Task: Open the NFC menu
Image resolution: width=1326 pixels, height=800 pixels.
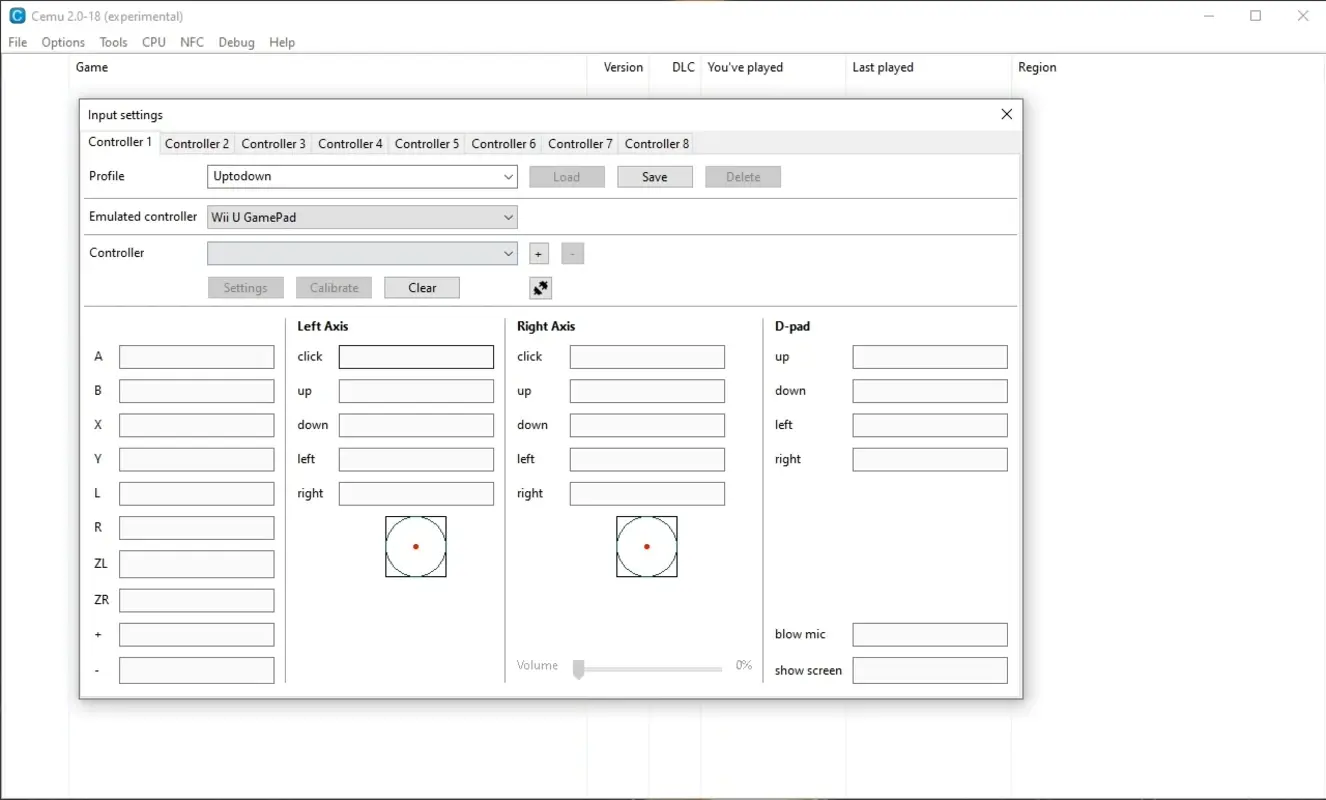Action: pos(191,42)
